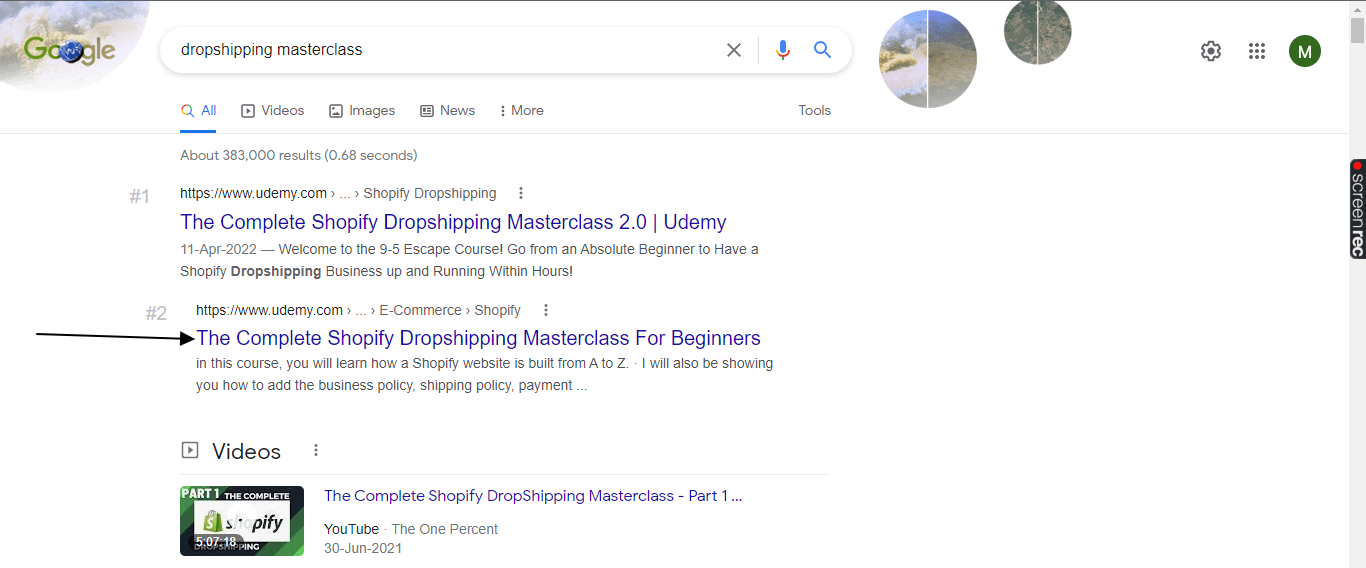
Task: Play the Shopify video thumbnail 5:07:18
Action: click(x=242, y=521)
